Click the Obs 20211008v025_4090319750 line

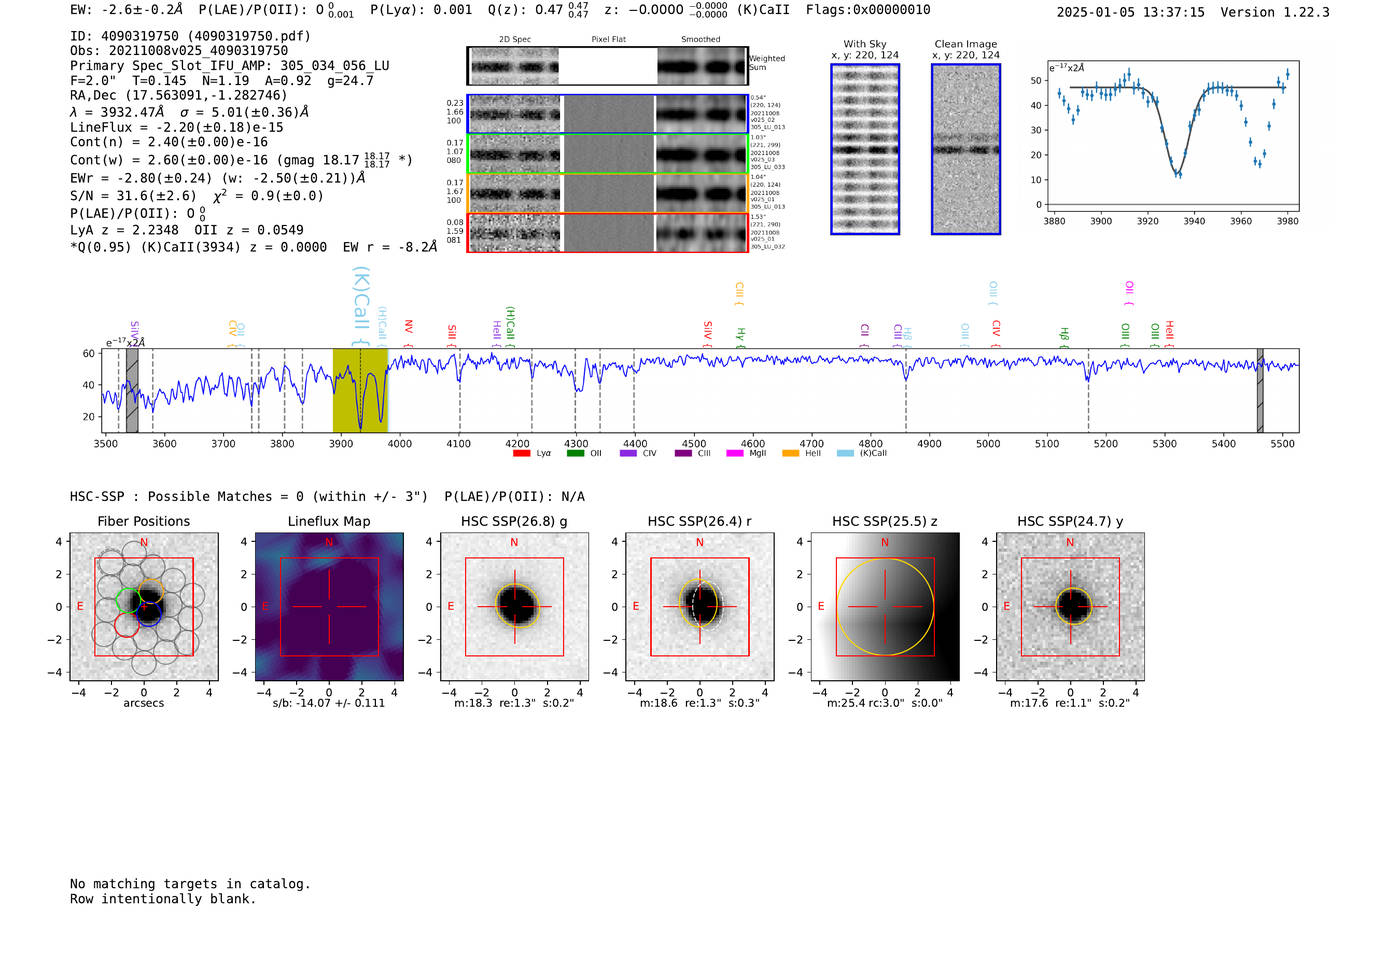click(179, 51)
